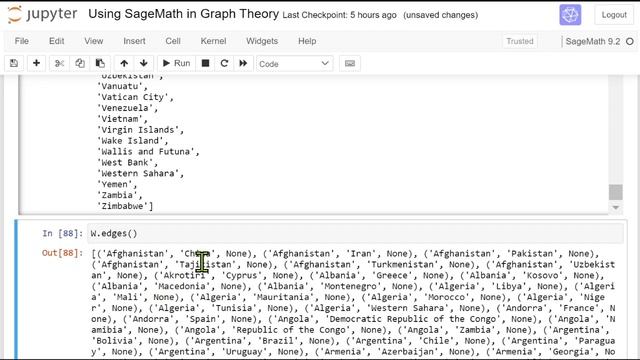Click the In [88] prompt label
This screenshot has height=360, width=640.
point(62,233)
